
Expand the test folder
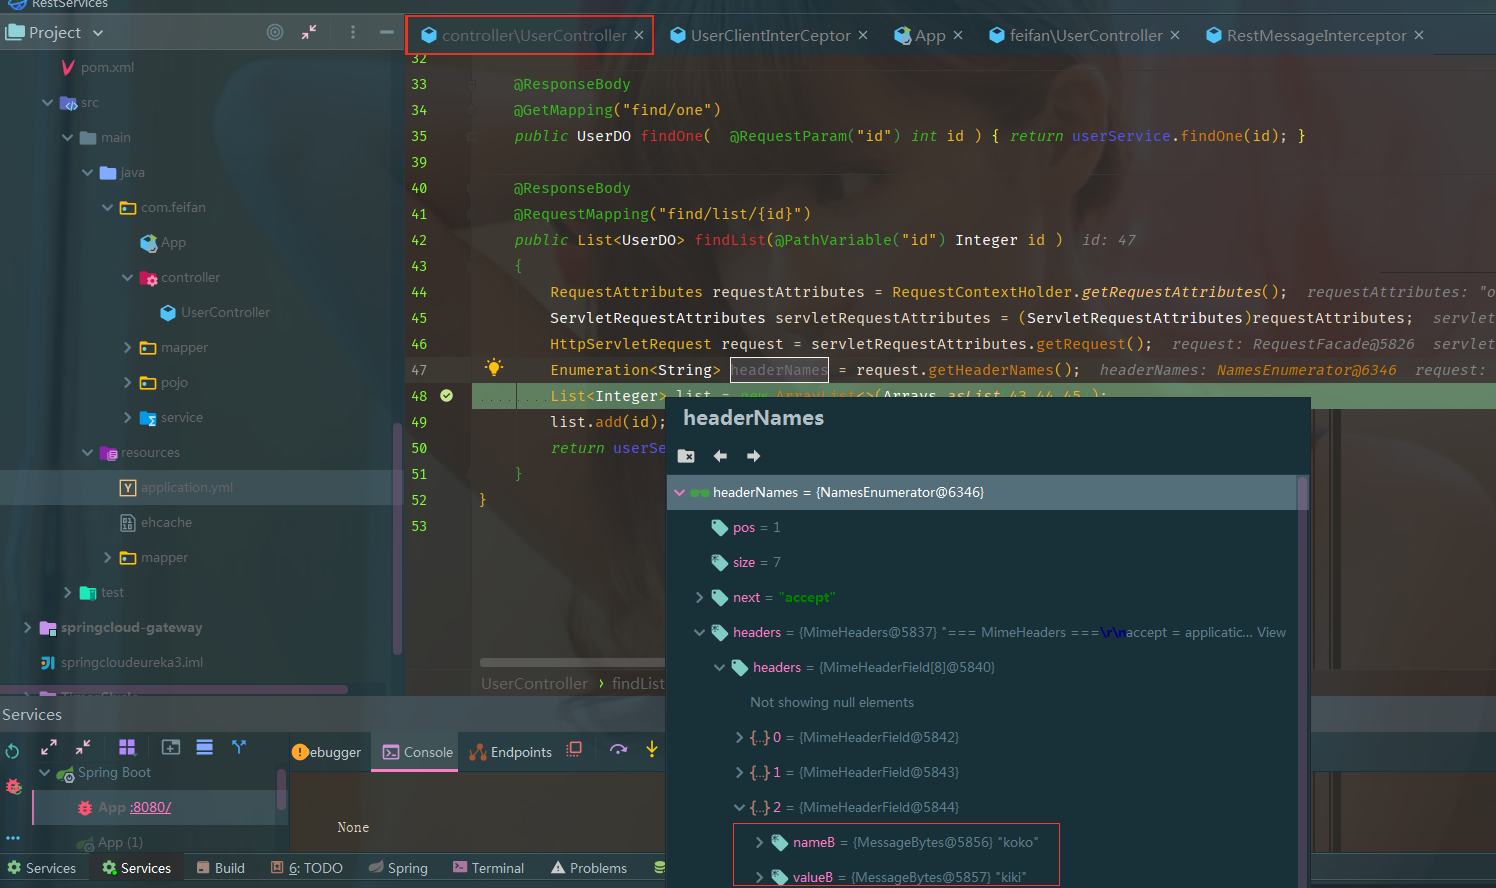(67, 592)
